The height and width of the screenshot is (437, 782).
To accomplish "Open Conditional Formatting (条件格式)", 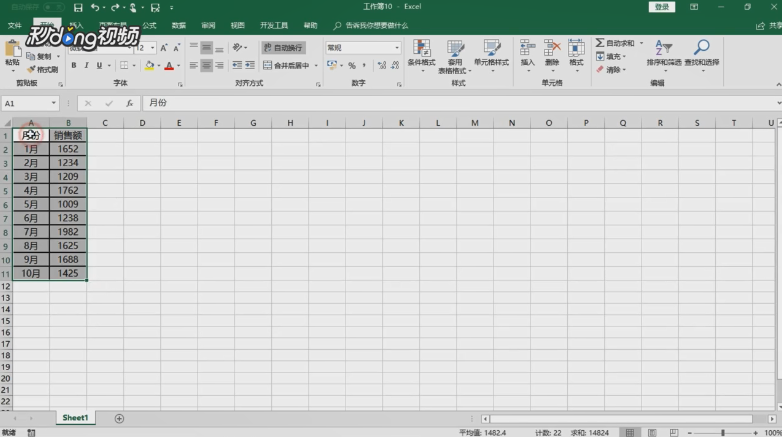I will [421, 54].
